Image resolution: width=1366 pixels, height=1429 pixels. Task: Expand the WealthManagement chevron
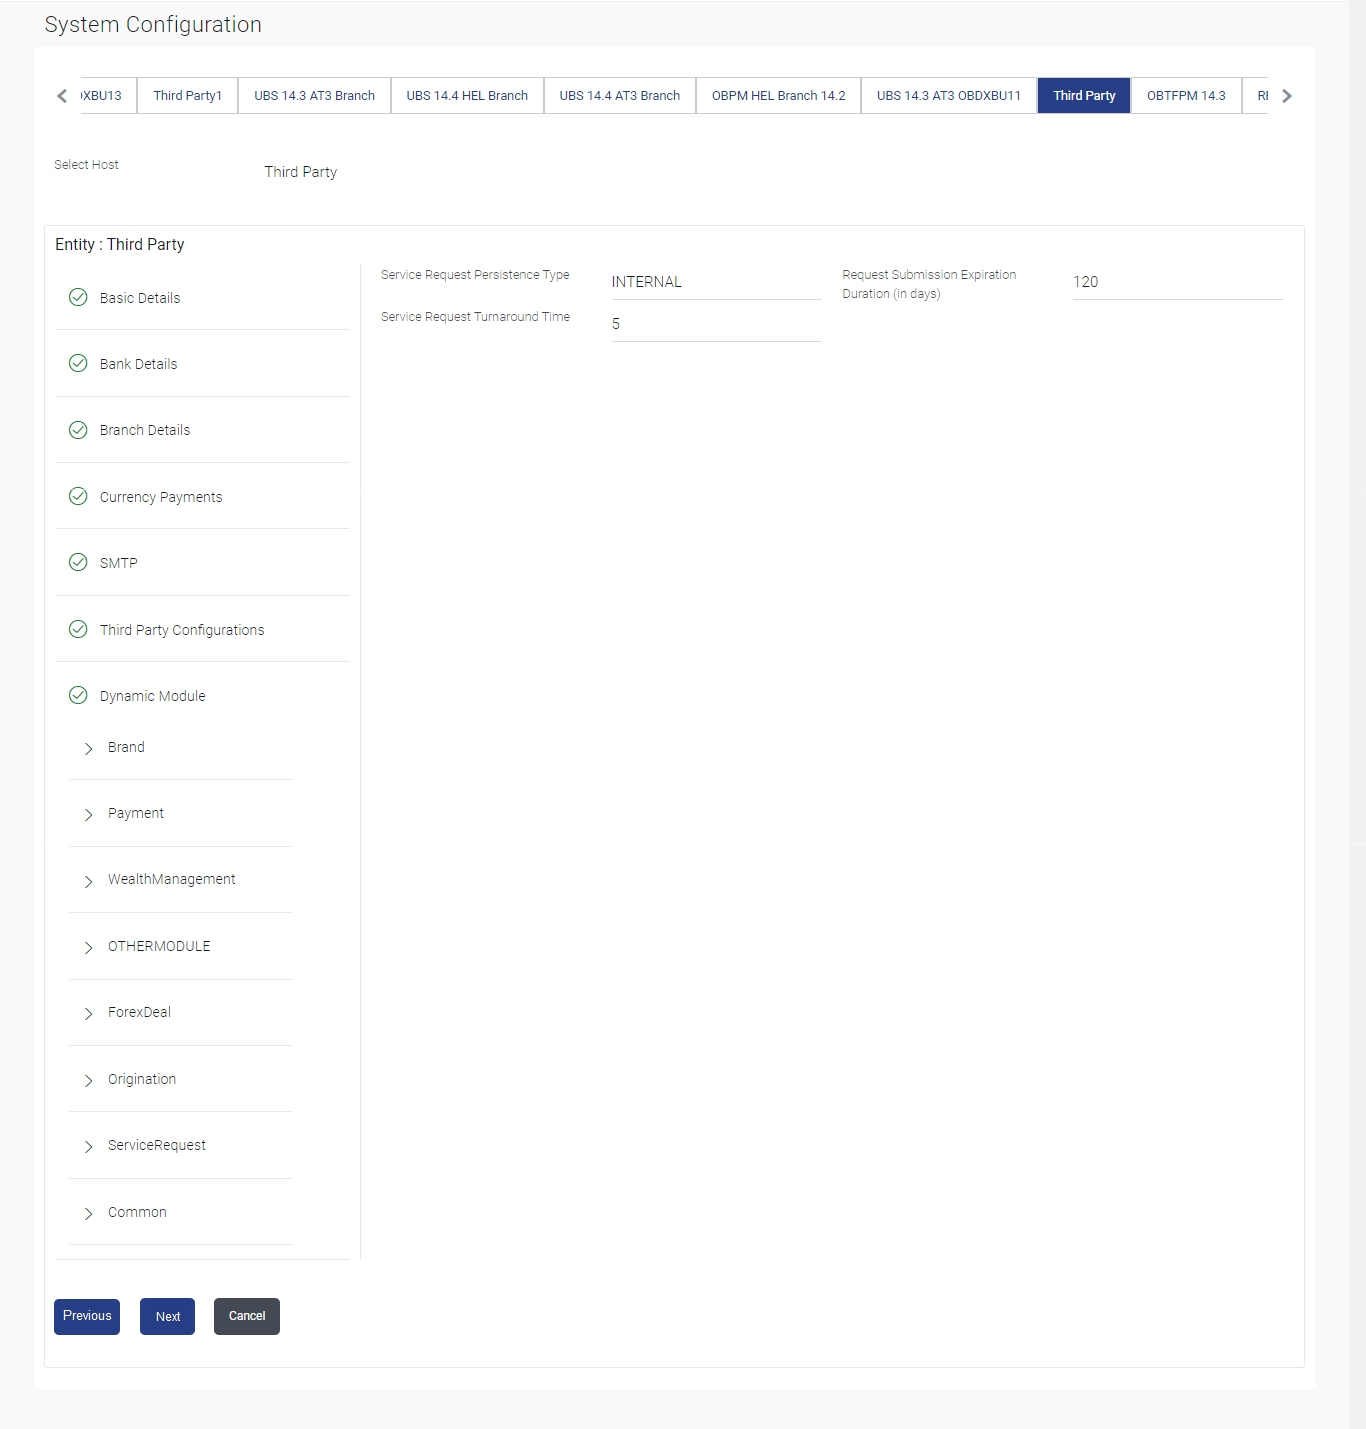pyautogui.click(x=89, y=881)
